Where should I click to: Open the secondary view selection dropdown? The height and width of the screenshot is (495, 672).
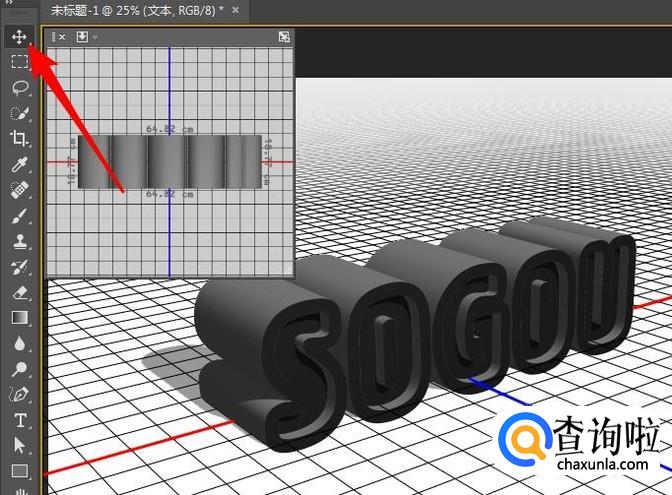click(87, 37)
